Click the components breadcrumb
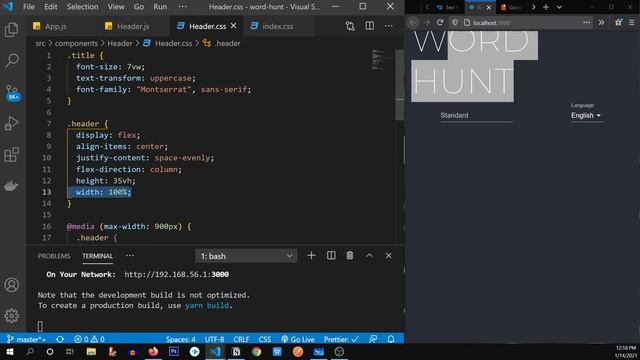This screenshot has height=360, width=640. click(x=76, y=43)
